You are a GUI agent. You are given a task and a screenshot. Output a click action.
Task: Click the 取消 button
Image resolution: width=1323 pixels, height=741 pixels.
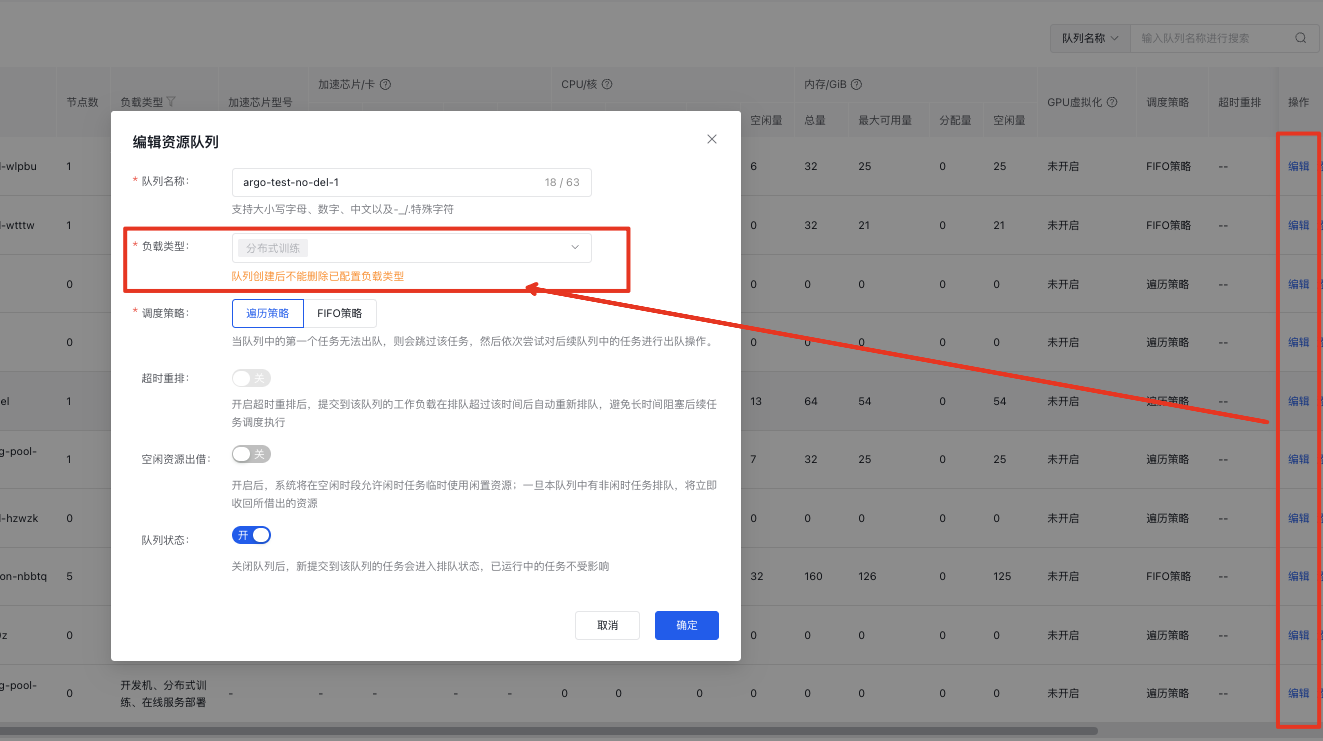pyautogui.click(x=607, y=625)
